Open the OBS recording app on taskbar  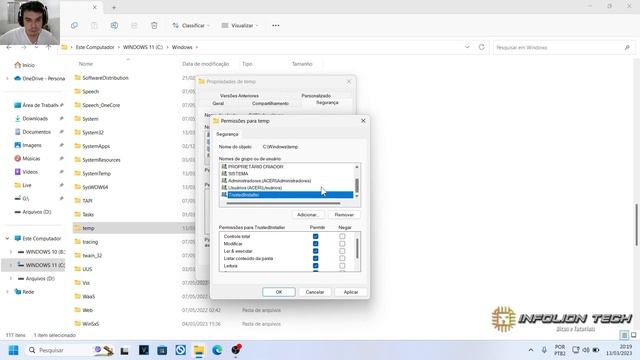pos(236,350)
